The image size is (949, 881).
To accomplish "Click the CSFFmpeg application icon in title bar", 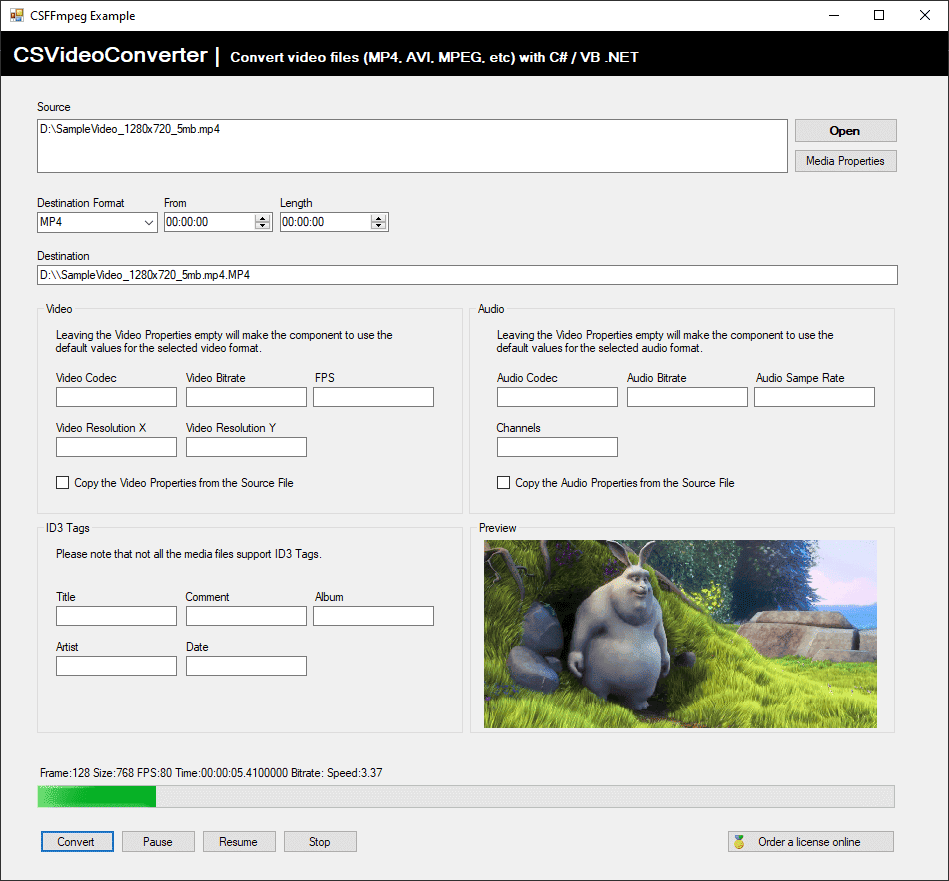I will pos(18,15).
